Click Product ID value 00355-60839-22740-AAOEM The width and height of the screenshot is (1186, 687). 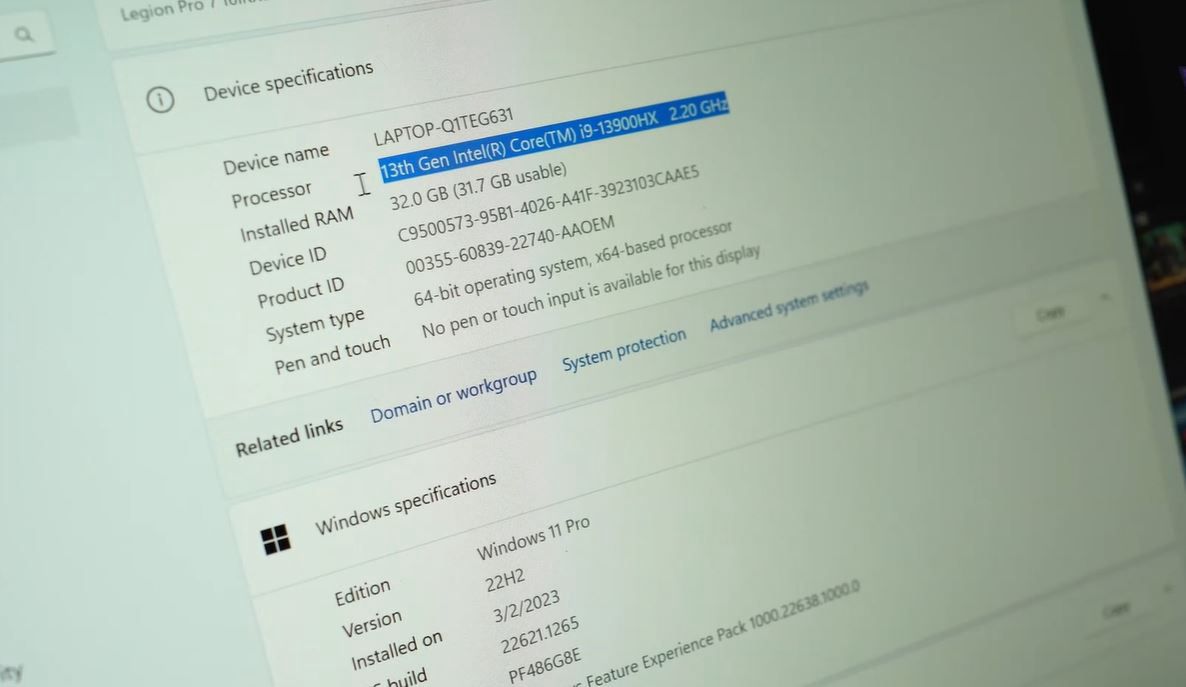coord(510,246)
